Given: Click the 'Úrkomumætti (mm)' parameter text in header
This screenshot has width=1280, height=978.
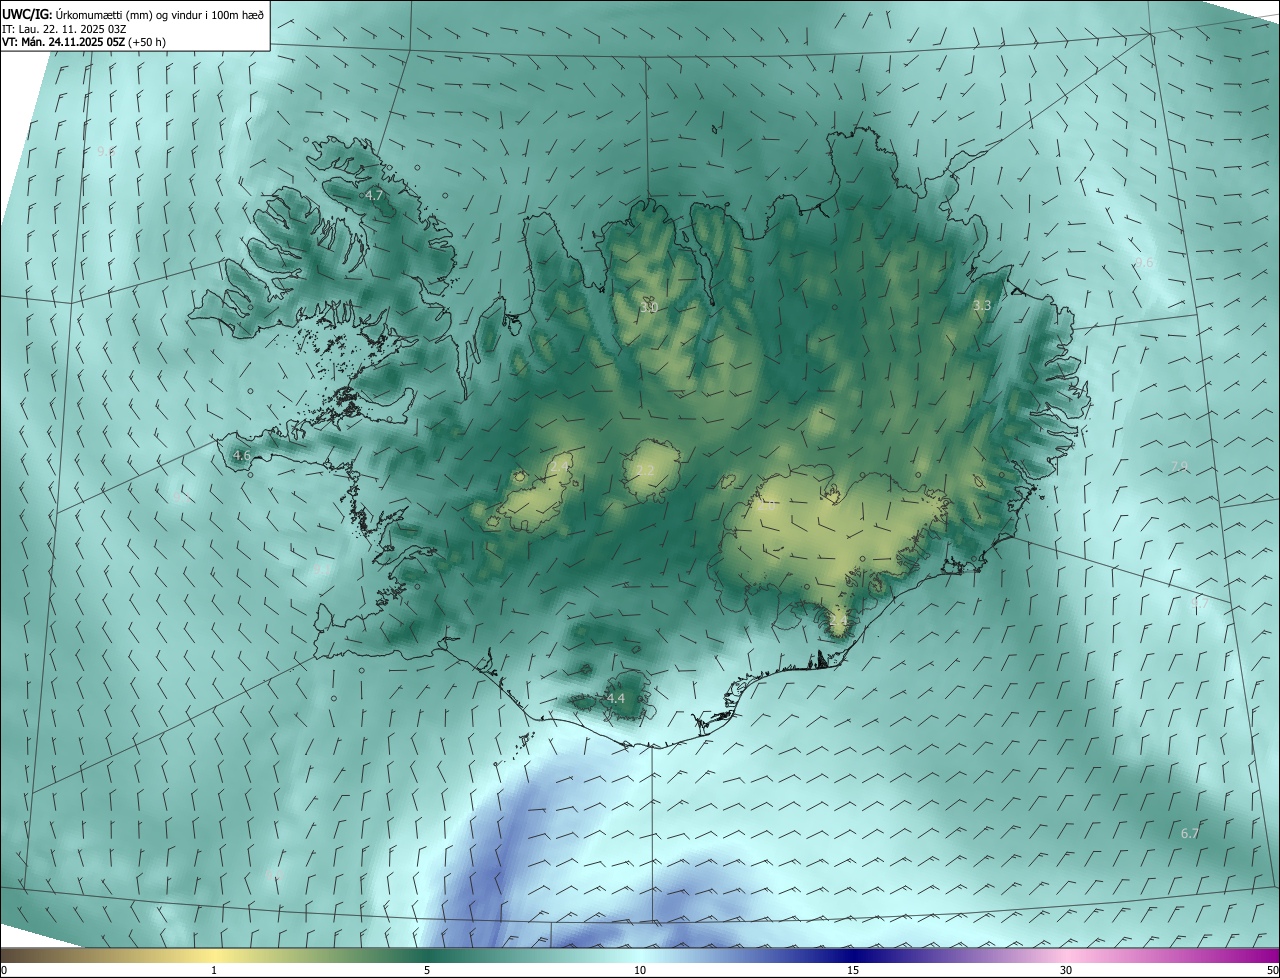Looking at the screenshot, I should (104, 14).
